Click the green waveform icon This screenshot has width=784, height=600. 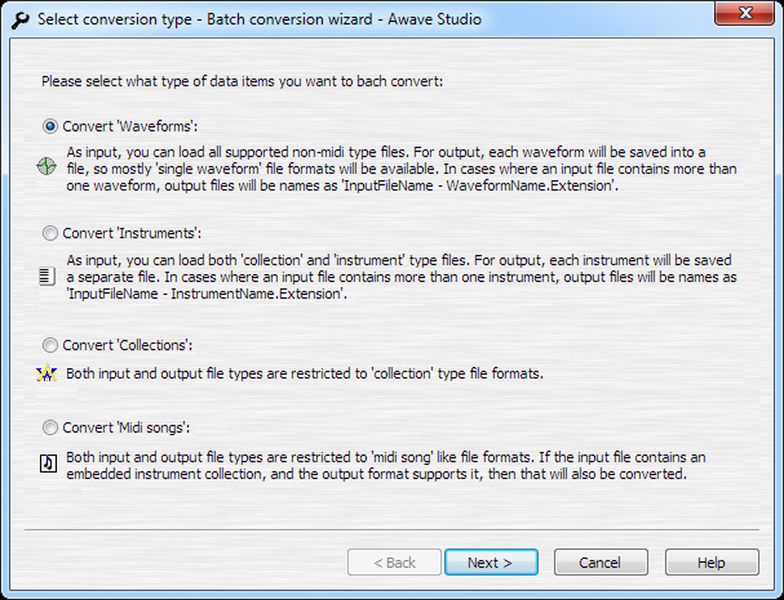[47, 167]
